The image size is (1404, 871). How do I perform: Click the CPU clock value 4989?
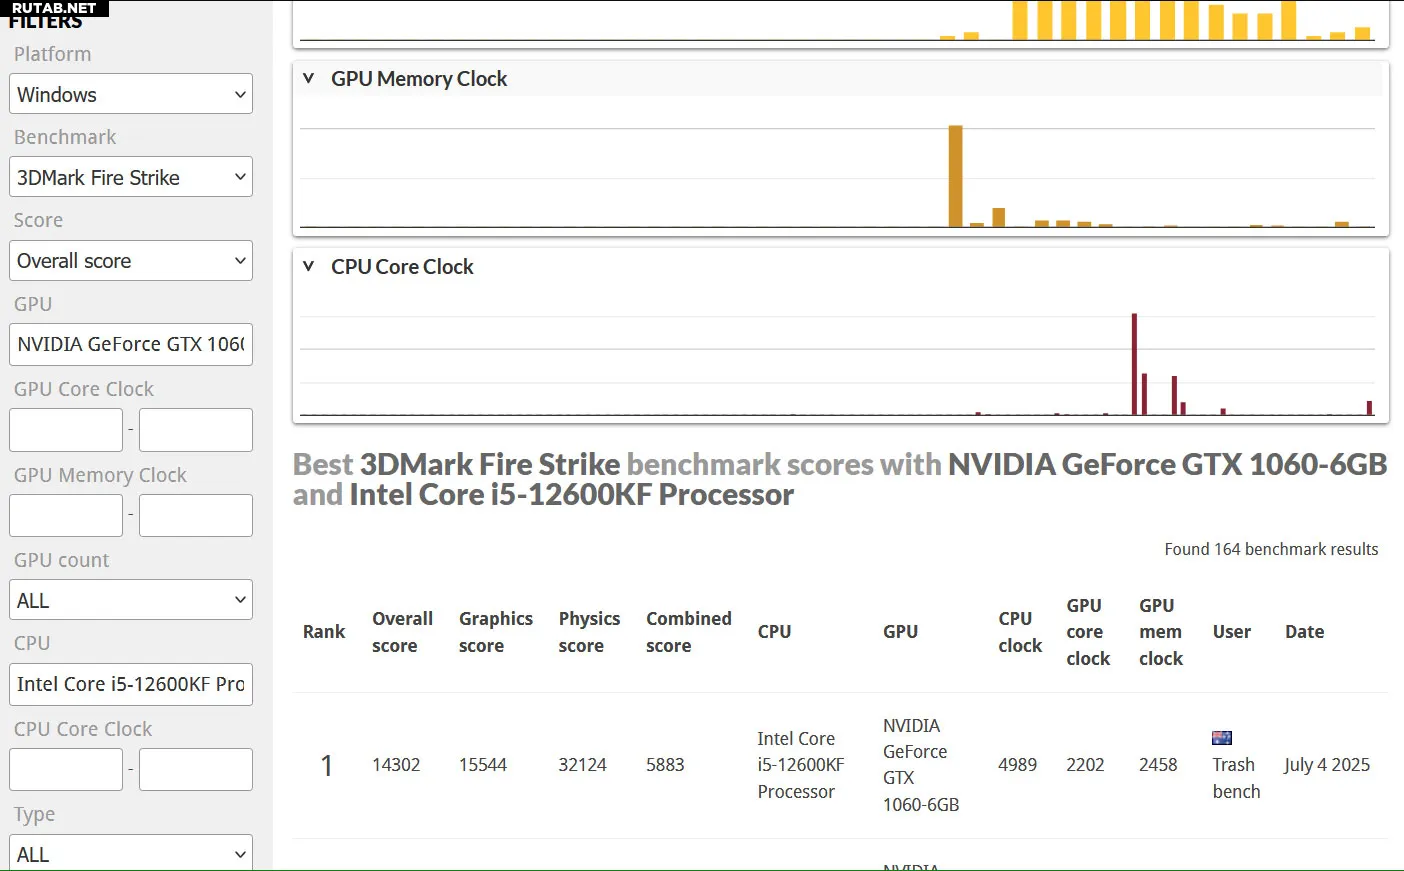pyautogui.click(x=1017, y=765)
